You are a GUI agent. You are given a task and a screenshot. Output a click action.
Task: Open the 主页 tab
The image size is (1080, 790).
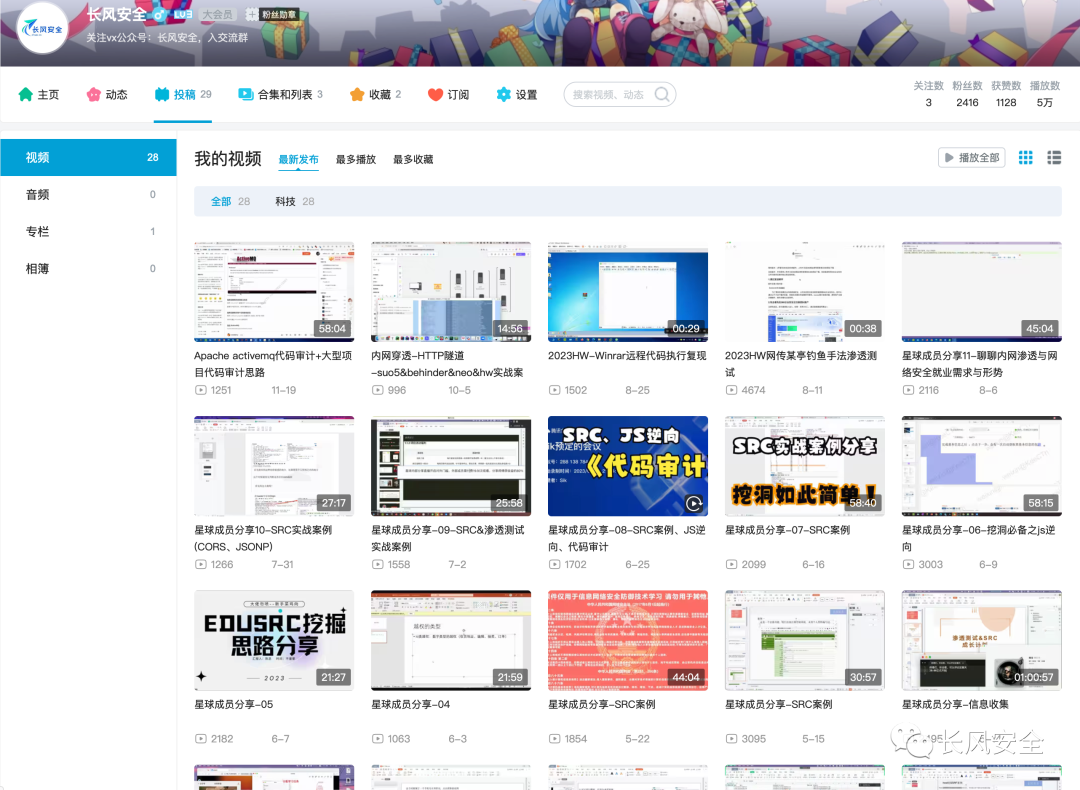tap(39, 94)
